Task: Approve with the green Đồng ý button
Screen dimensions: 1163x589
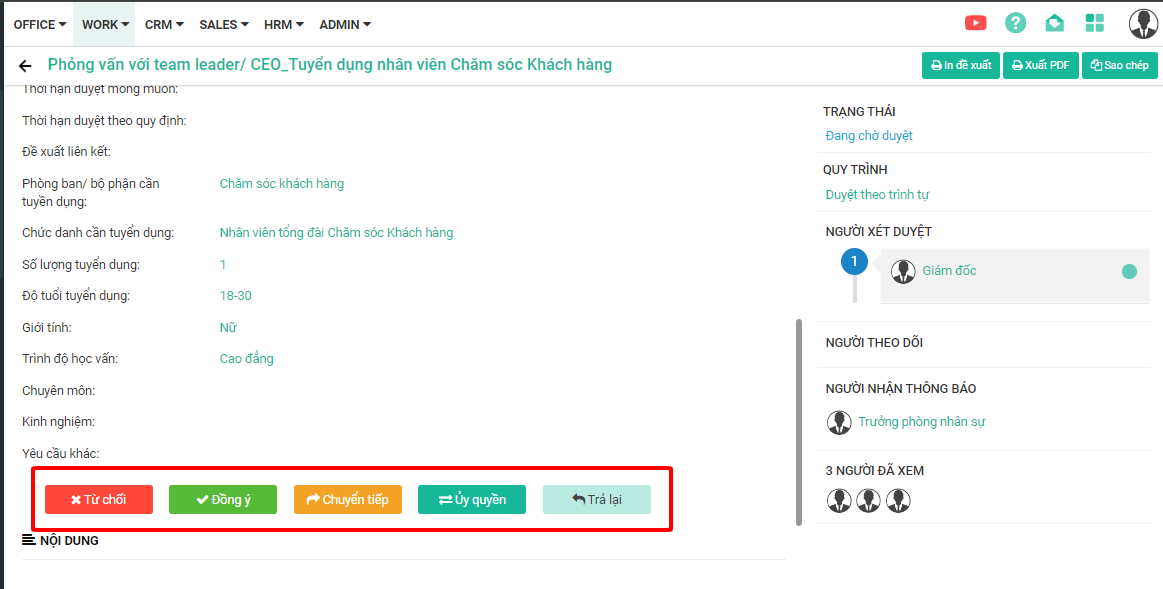Action: pyautogui.click(x=223, y=500)
